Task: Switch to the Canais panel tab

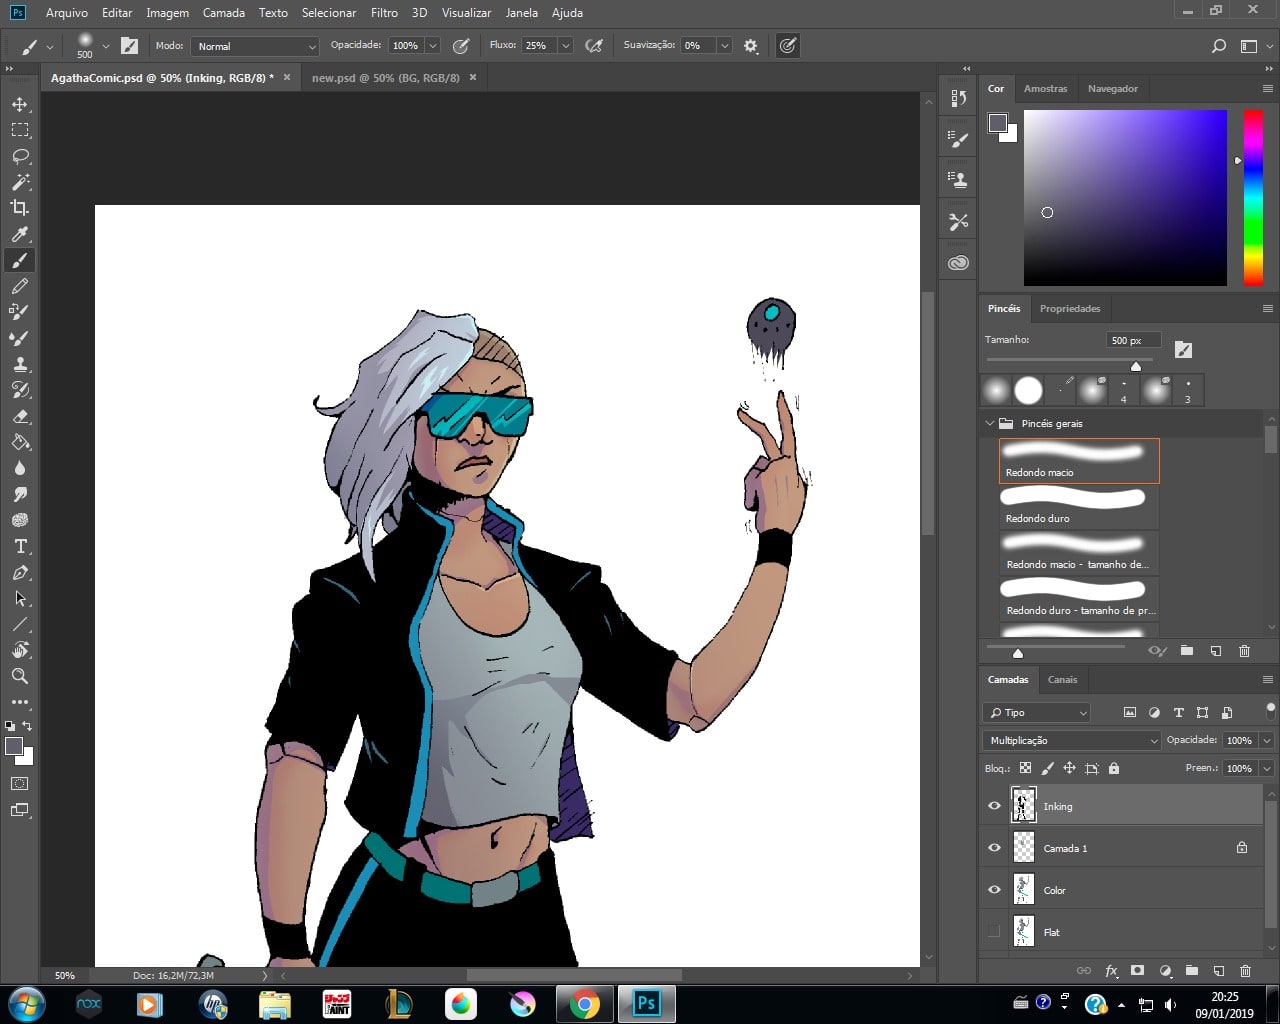Action: point(1062,679)
